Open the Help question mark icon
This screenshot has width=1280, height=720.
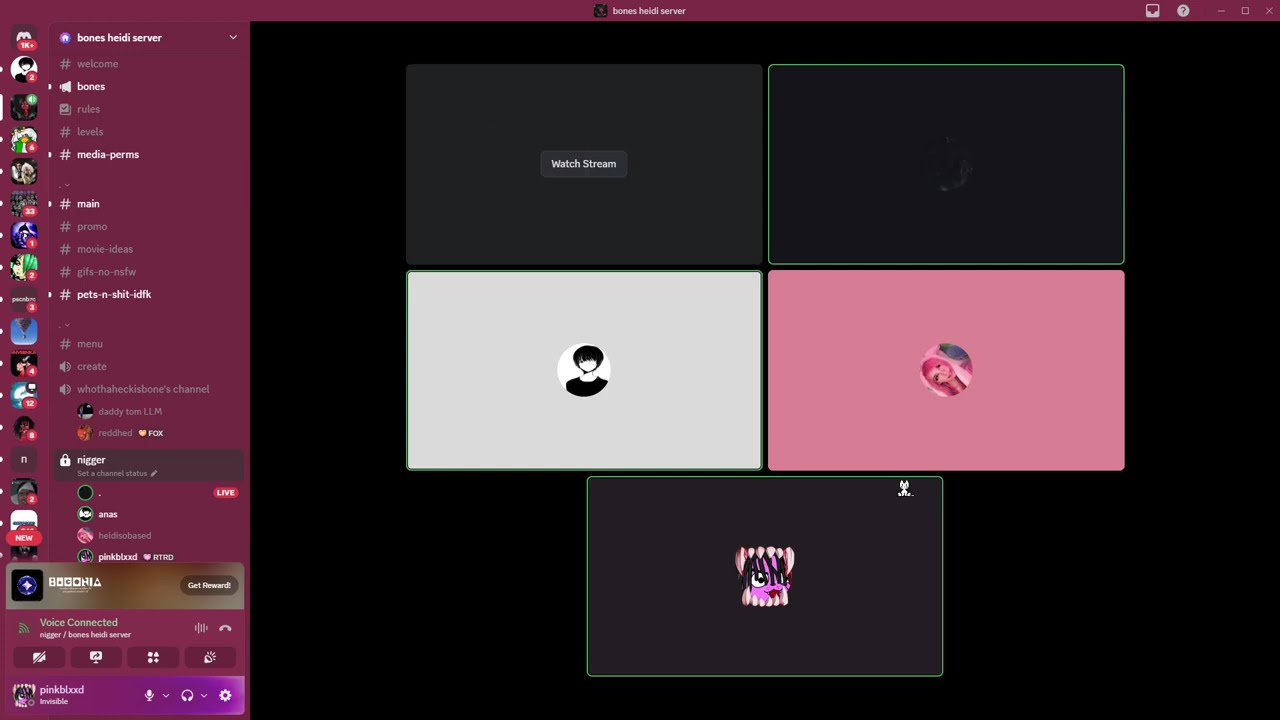point(1183,11)
